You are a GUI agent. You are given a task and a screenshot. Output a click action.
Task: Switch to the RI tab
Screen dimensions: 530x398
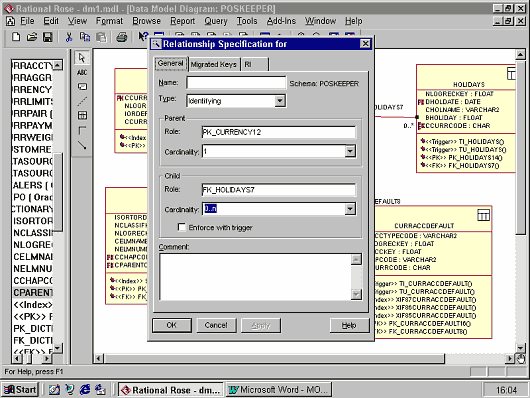tap(255, 64)
